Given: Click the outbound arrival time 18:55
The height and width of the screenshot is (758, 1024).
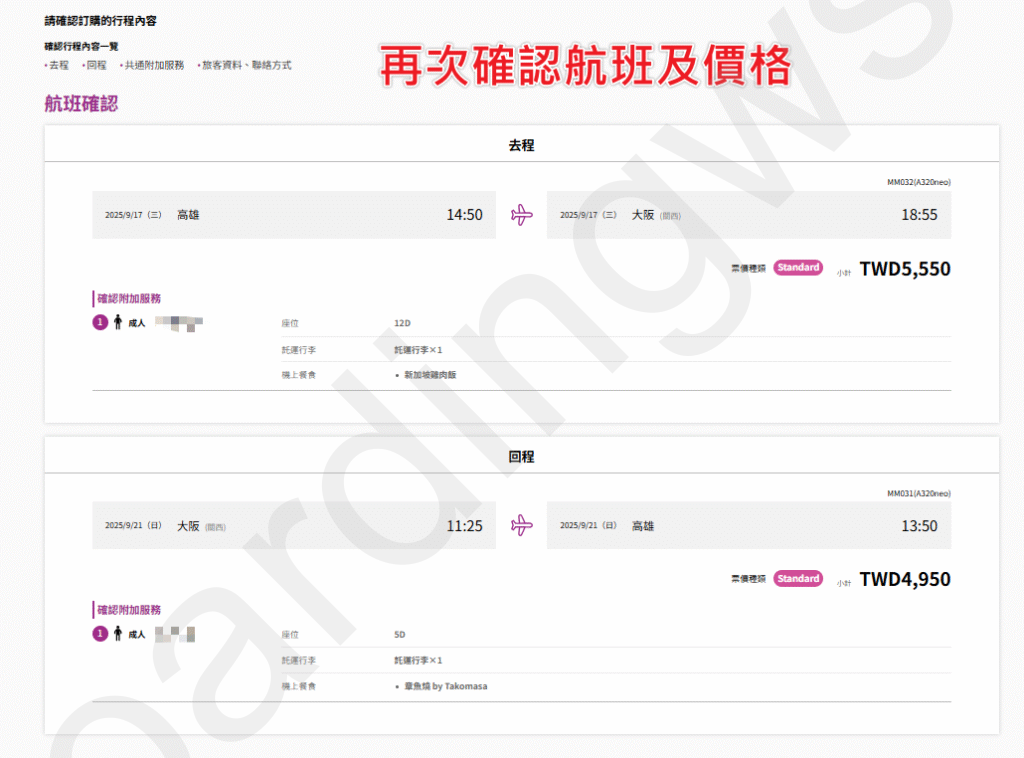Looking at the screenshot, I should click(920, 215).
